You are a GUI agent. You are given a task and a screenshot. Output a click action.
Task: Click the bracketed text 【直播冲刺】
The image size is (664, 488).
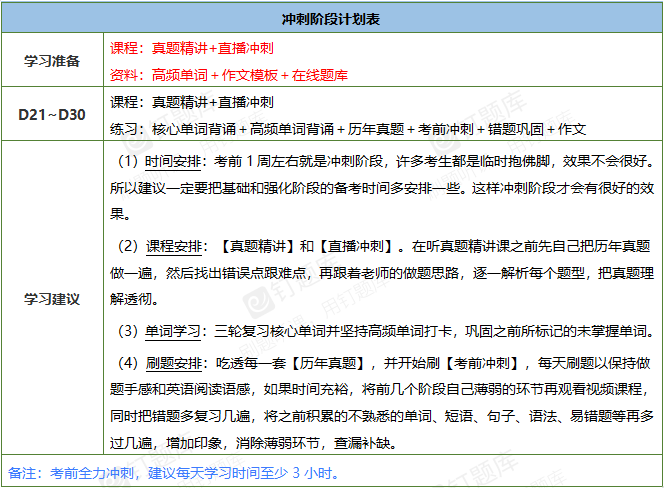[x=356, y=246]
